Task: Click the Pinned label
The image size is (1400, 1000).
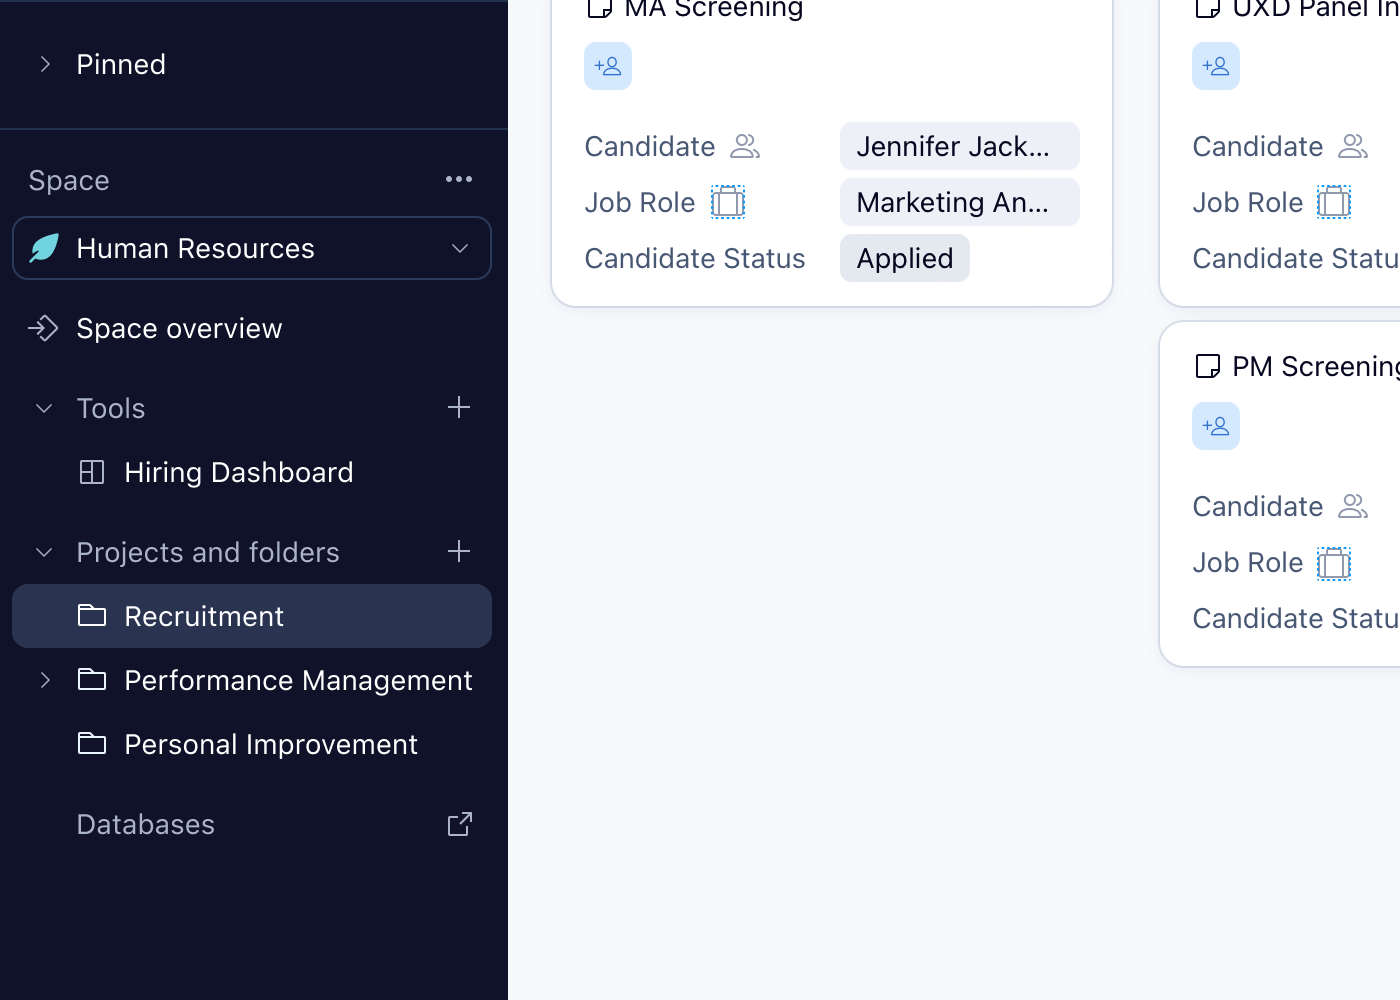Action: pyautogui.click(x=121, y=64)
